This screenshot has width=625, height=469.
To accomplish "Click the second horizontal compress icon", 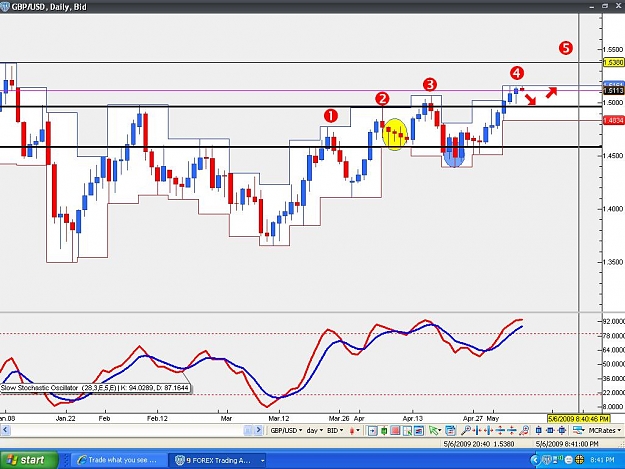I will coord(489,430).
